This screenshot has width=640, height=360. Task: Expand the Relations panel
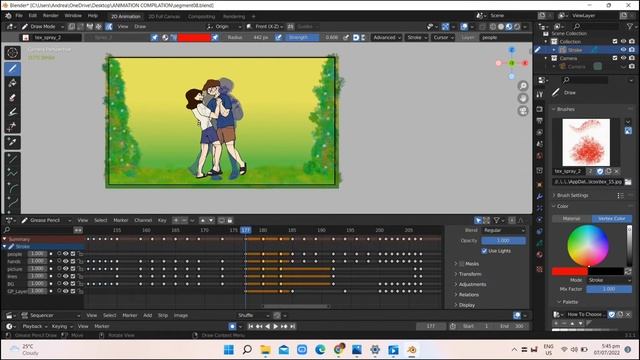[468, 295]
